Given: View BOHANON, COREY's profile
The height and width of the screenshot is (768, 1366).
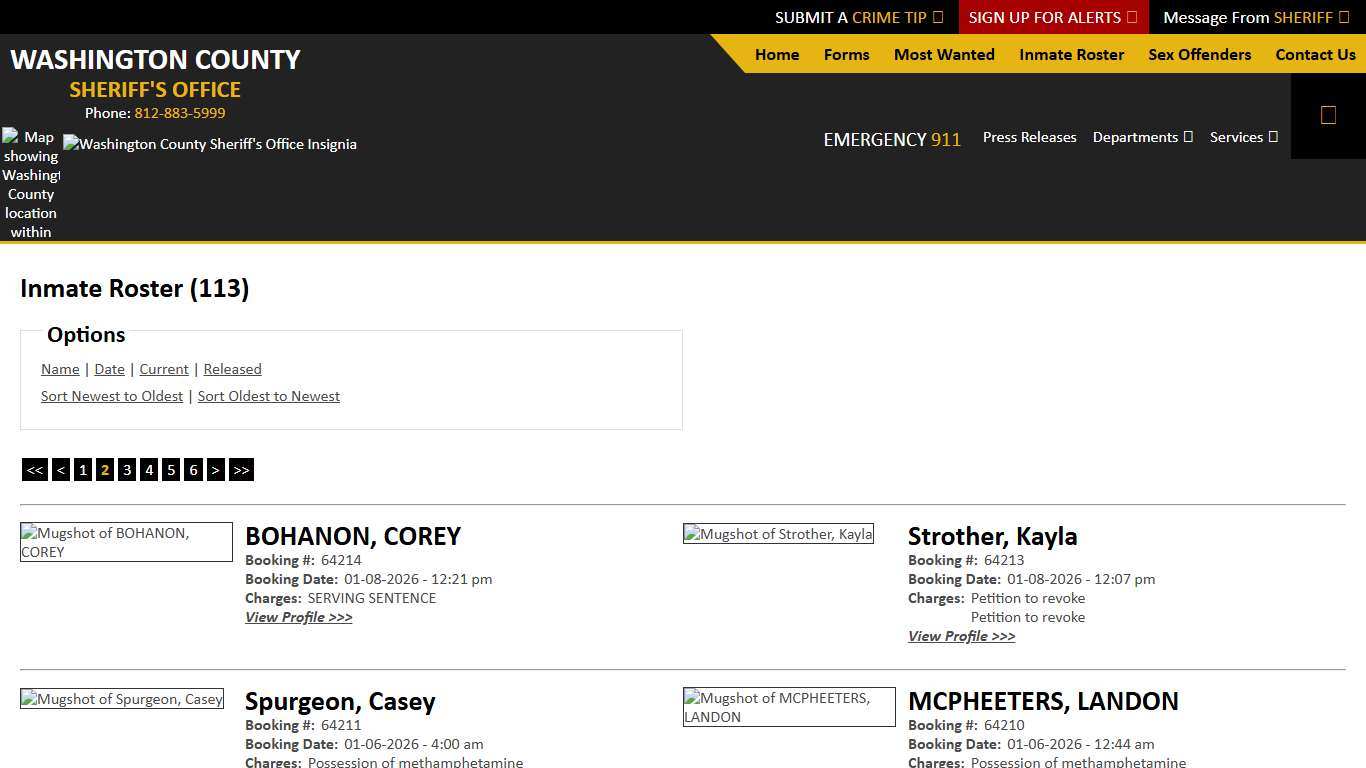Looking at the screenshot, I should 298,617.
